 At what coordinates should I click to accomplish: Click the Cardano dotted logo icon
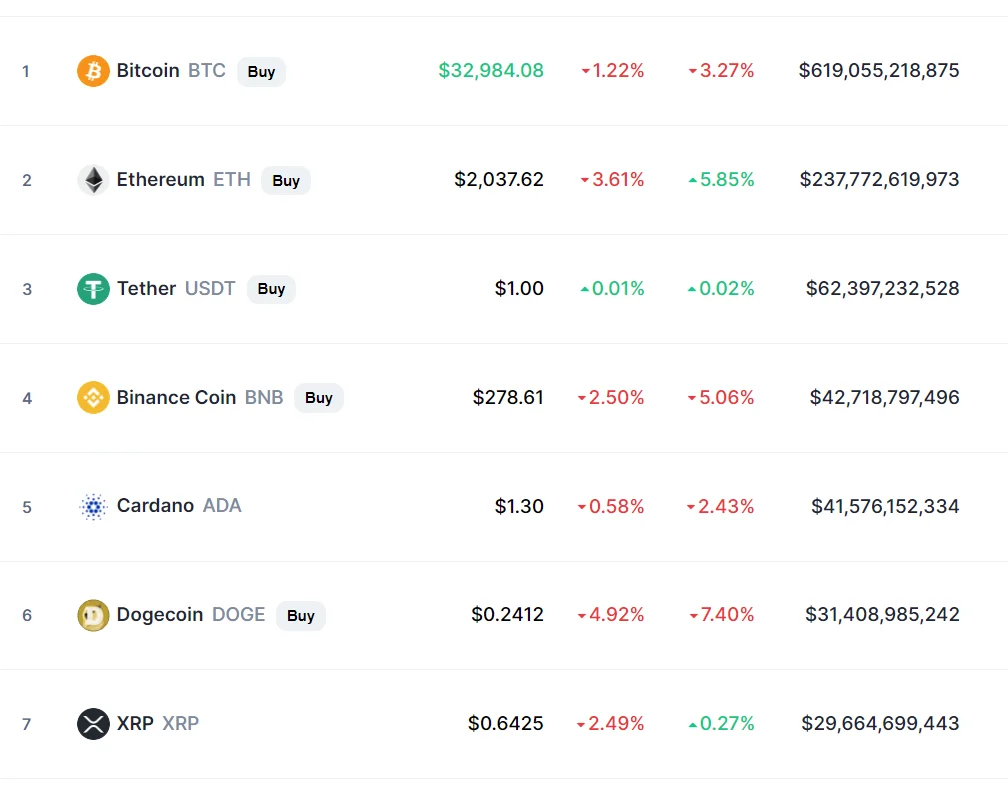93,507
